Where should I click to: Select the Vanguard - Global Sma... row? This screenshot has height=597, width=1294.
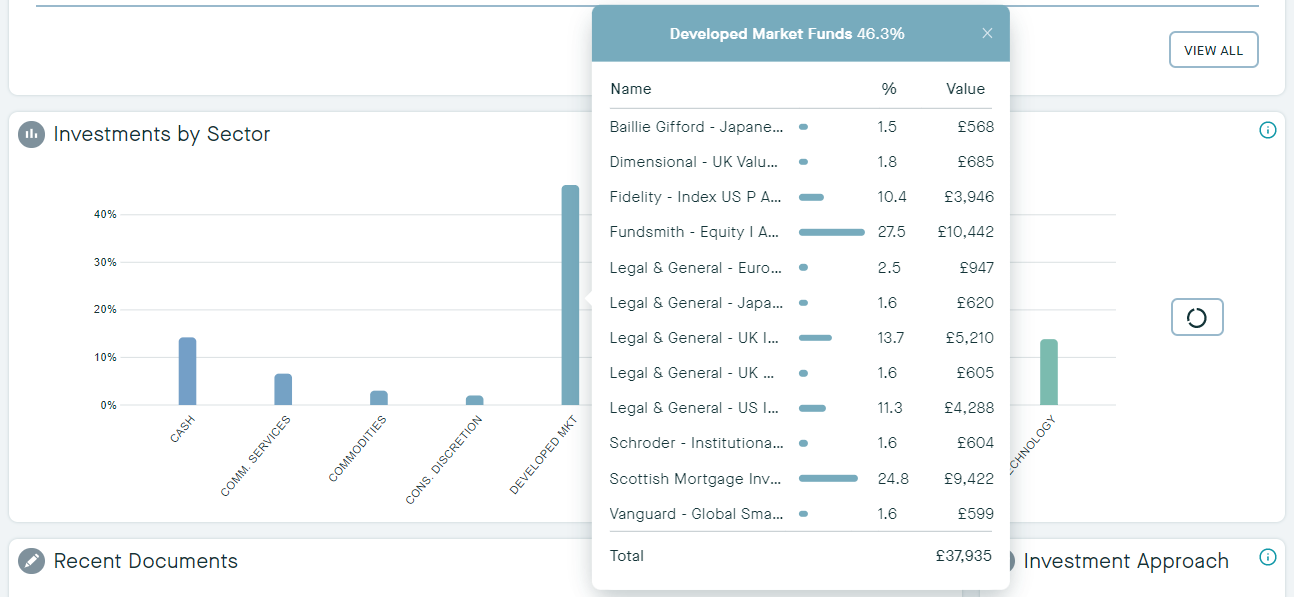pos(801,514)
